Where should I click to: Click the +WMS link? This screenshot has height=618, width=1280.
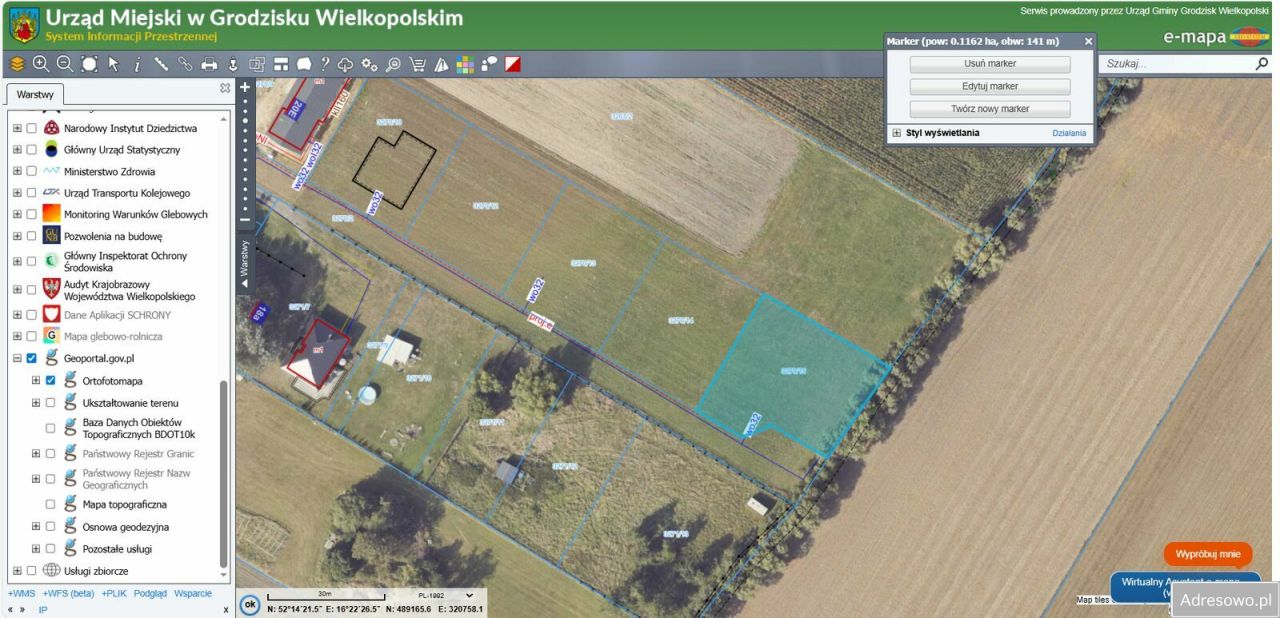(x=22, y=594)
